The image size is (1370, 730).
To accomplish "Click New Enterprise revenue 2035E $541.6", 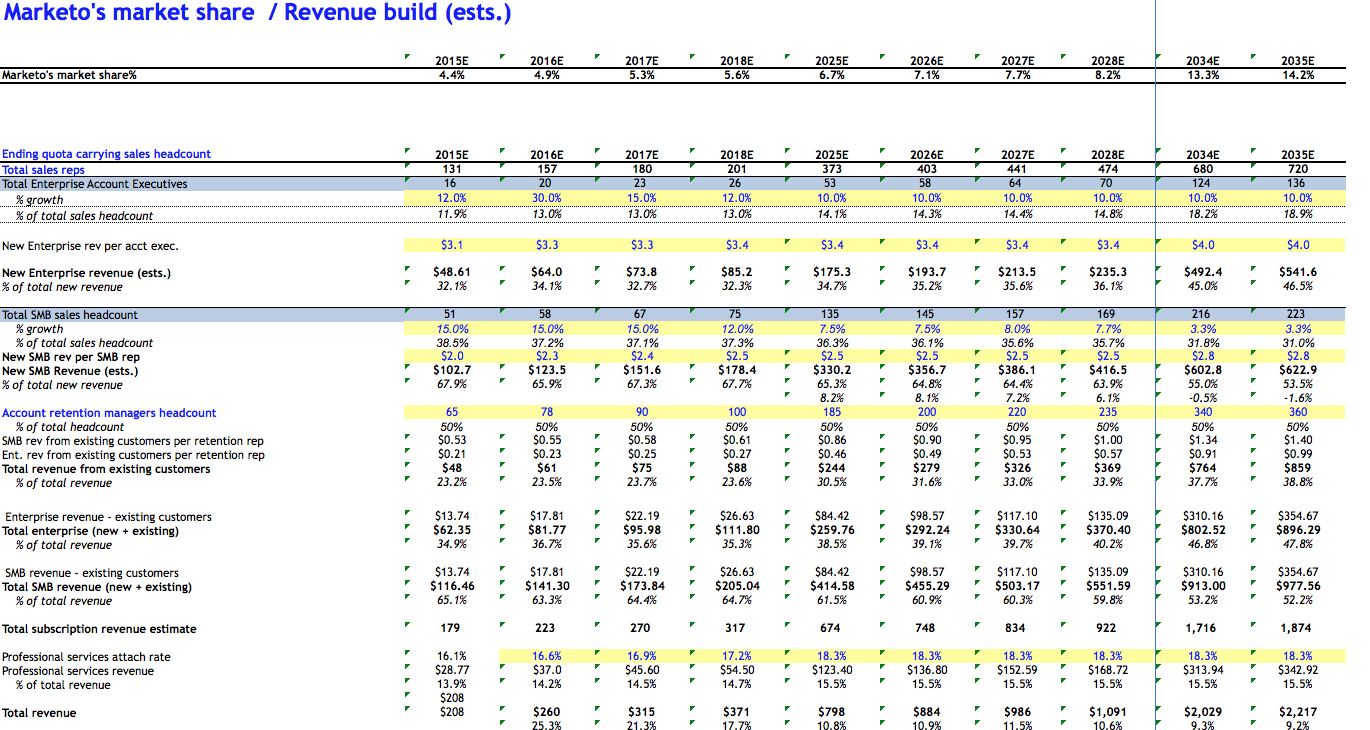I will point(1298,272).
